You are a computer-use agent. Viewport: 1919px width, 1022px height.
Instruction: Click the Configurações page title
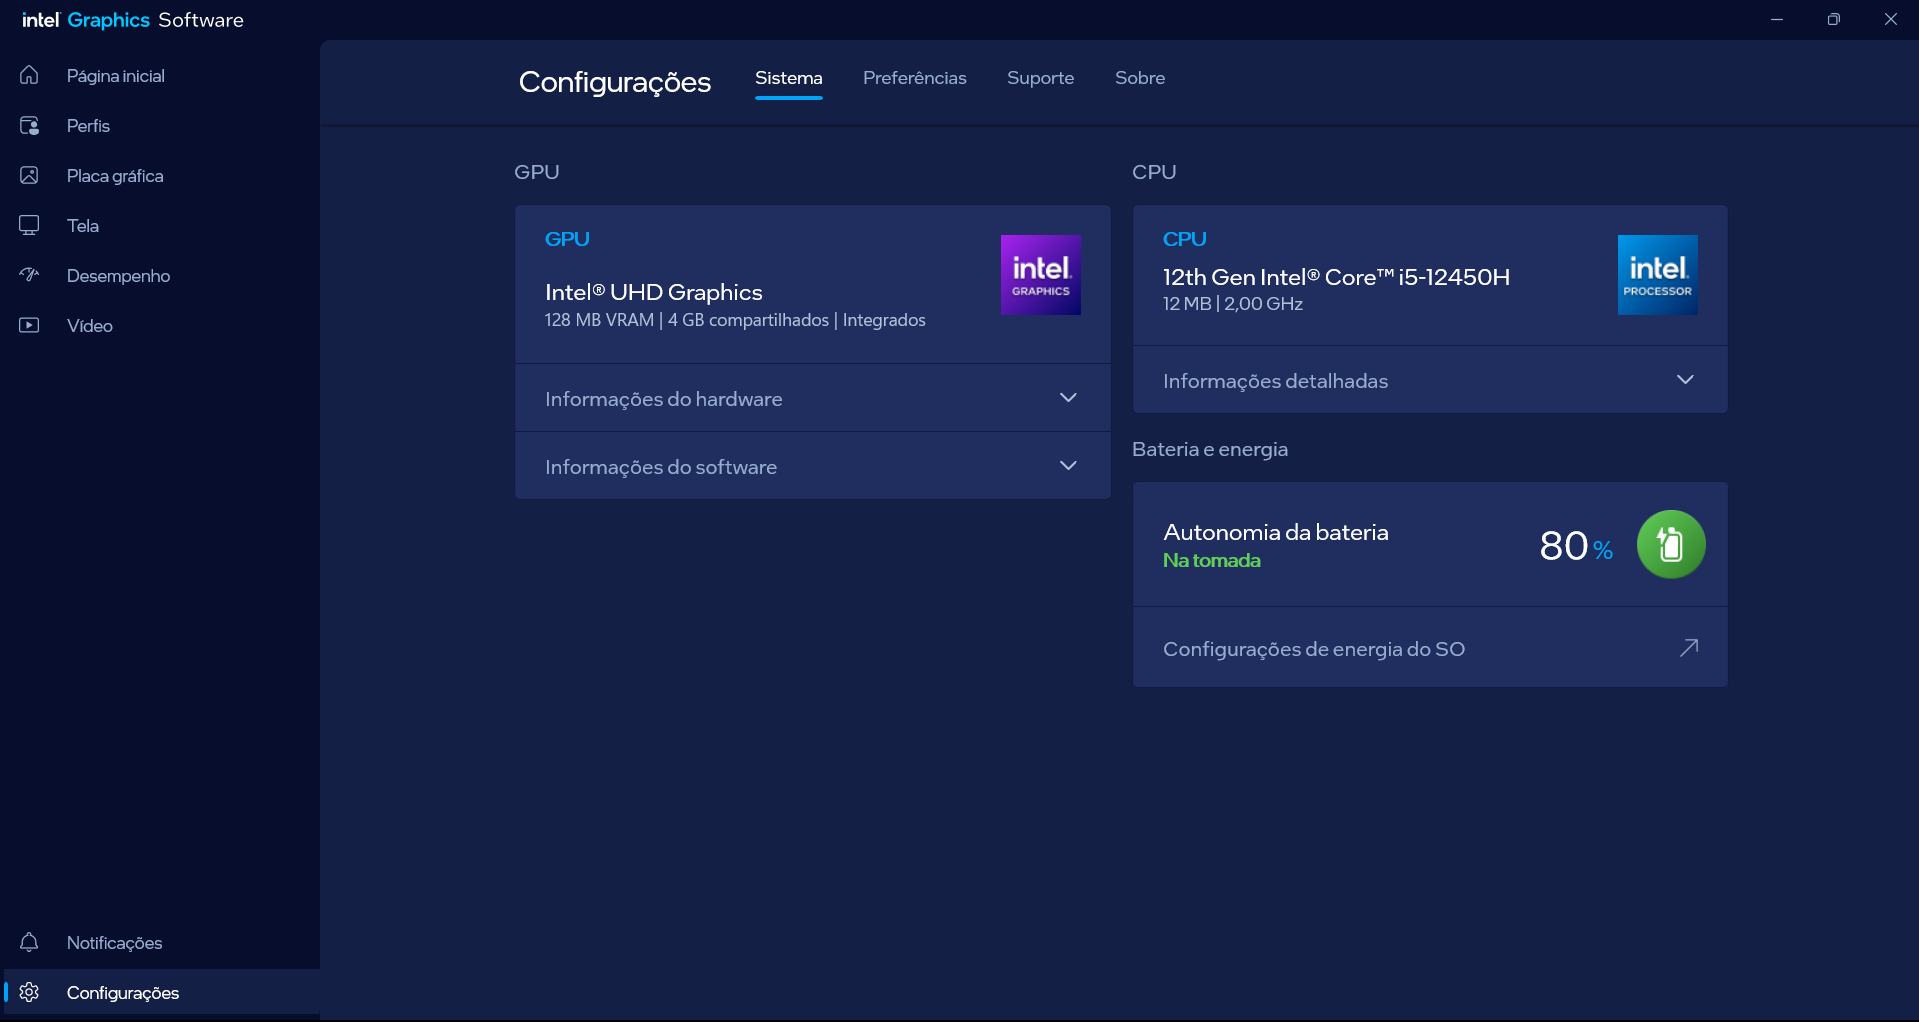point(614,82)
